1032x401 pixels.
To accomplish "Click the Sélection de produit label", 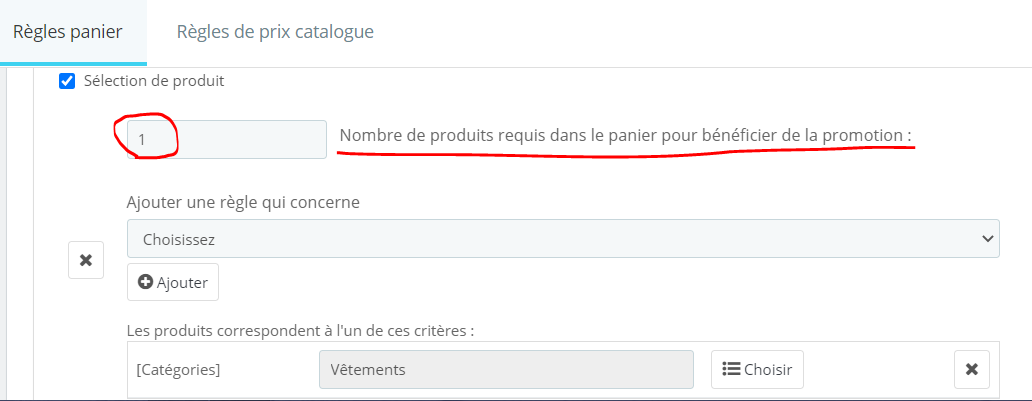I will [x=154, y=82].
